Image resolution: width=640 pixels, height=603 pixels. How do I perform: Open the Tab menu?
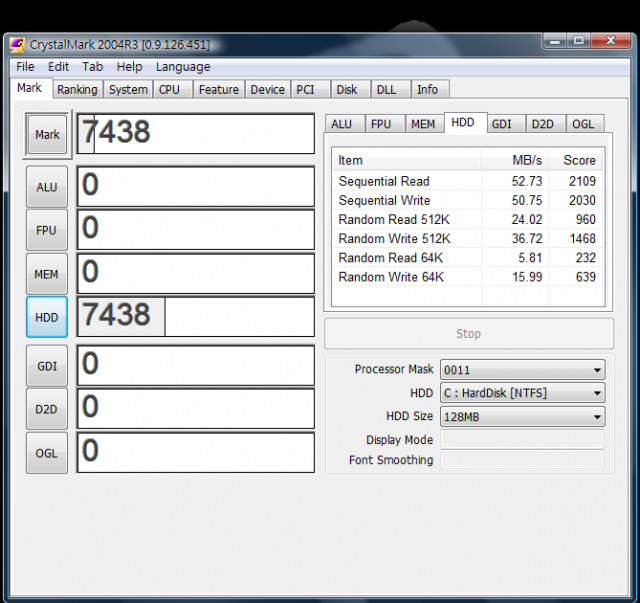pos(93,67)
